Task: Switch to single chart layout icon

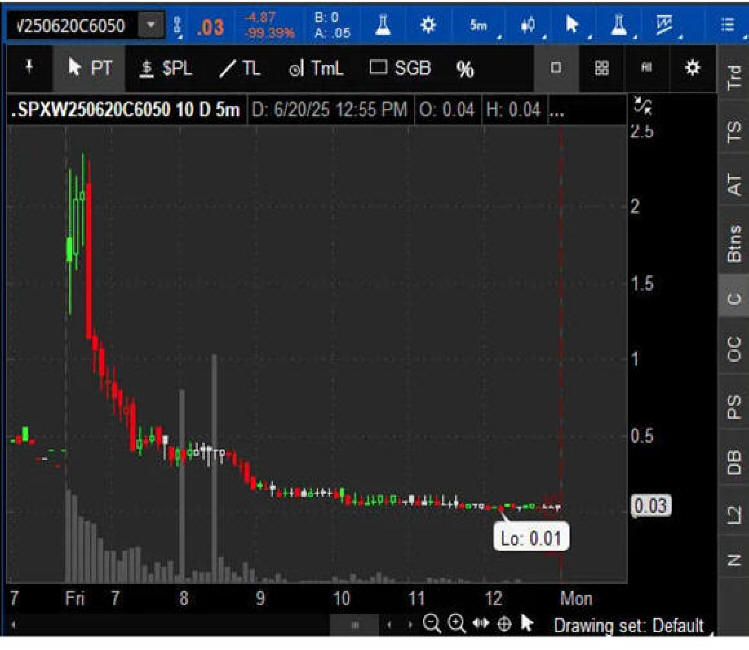Action: click(556, 68)
